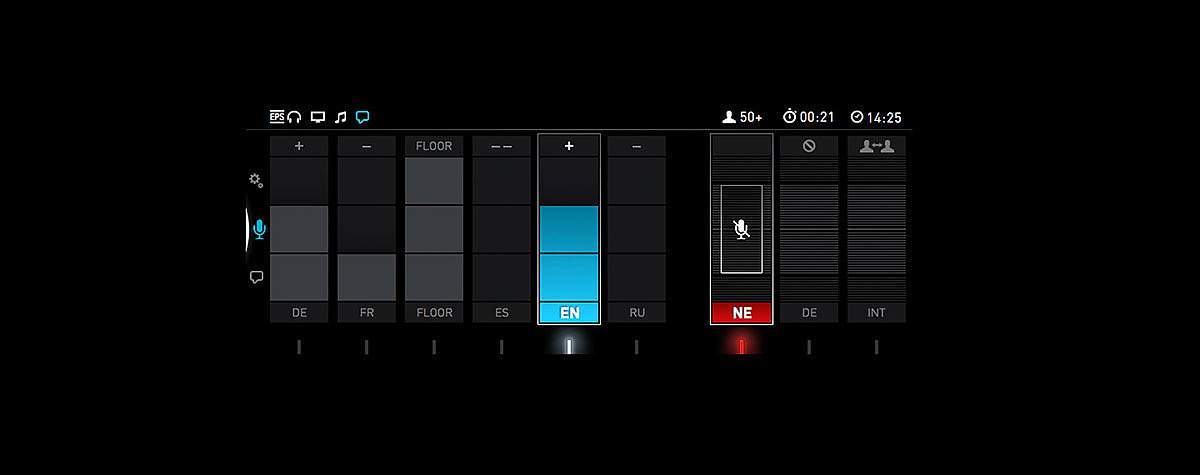The height and width of the screenshot is (475, 1200).
Task: Toggle the red NE output channel
Action: pos(741,313)
